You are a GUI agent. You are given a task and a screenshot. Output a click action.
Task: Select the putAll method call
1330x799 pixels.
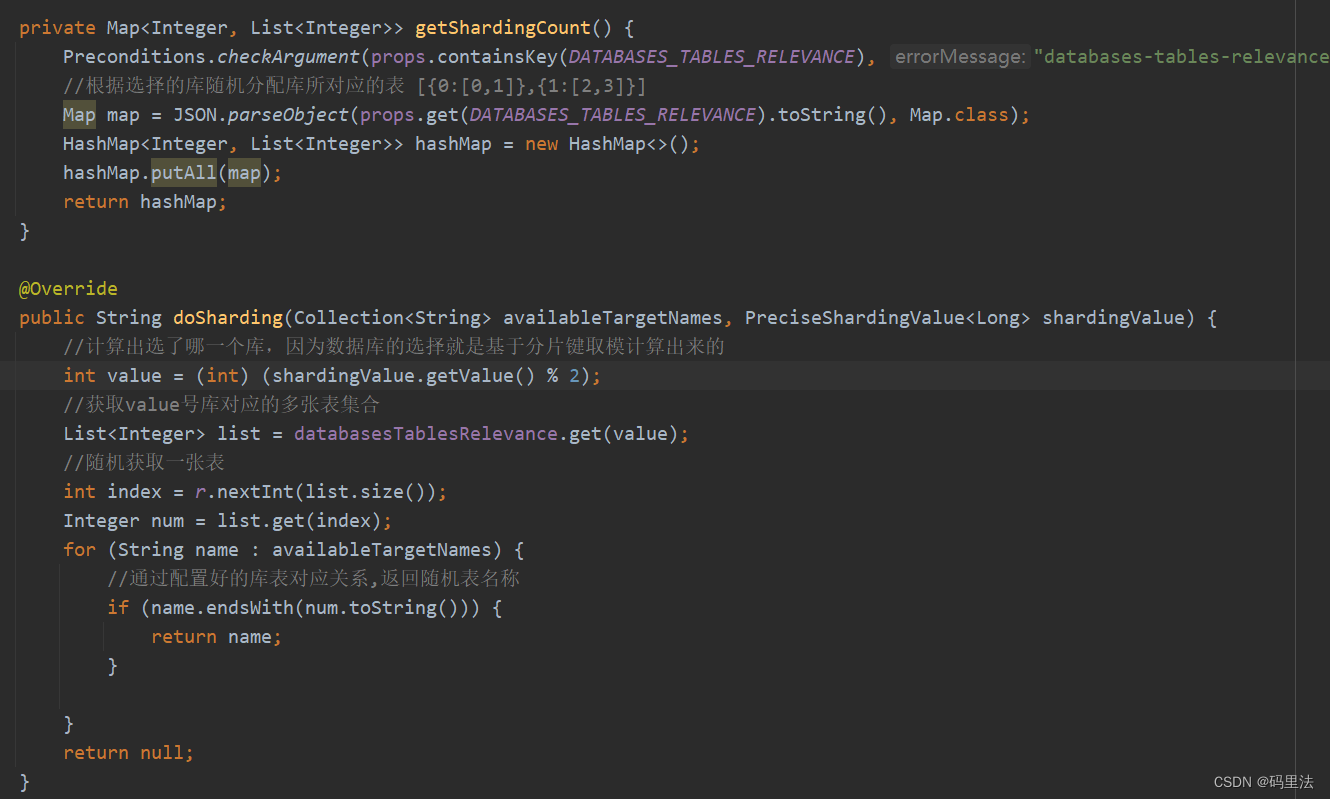coord(183,172)
